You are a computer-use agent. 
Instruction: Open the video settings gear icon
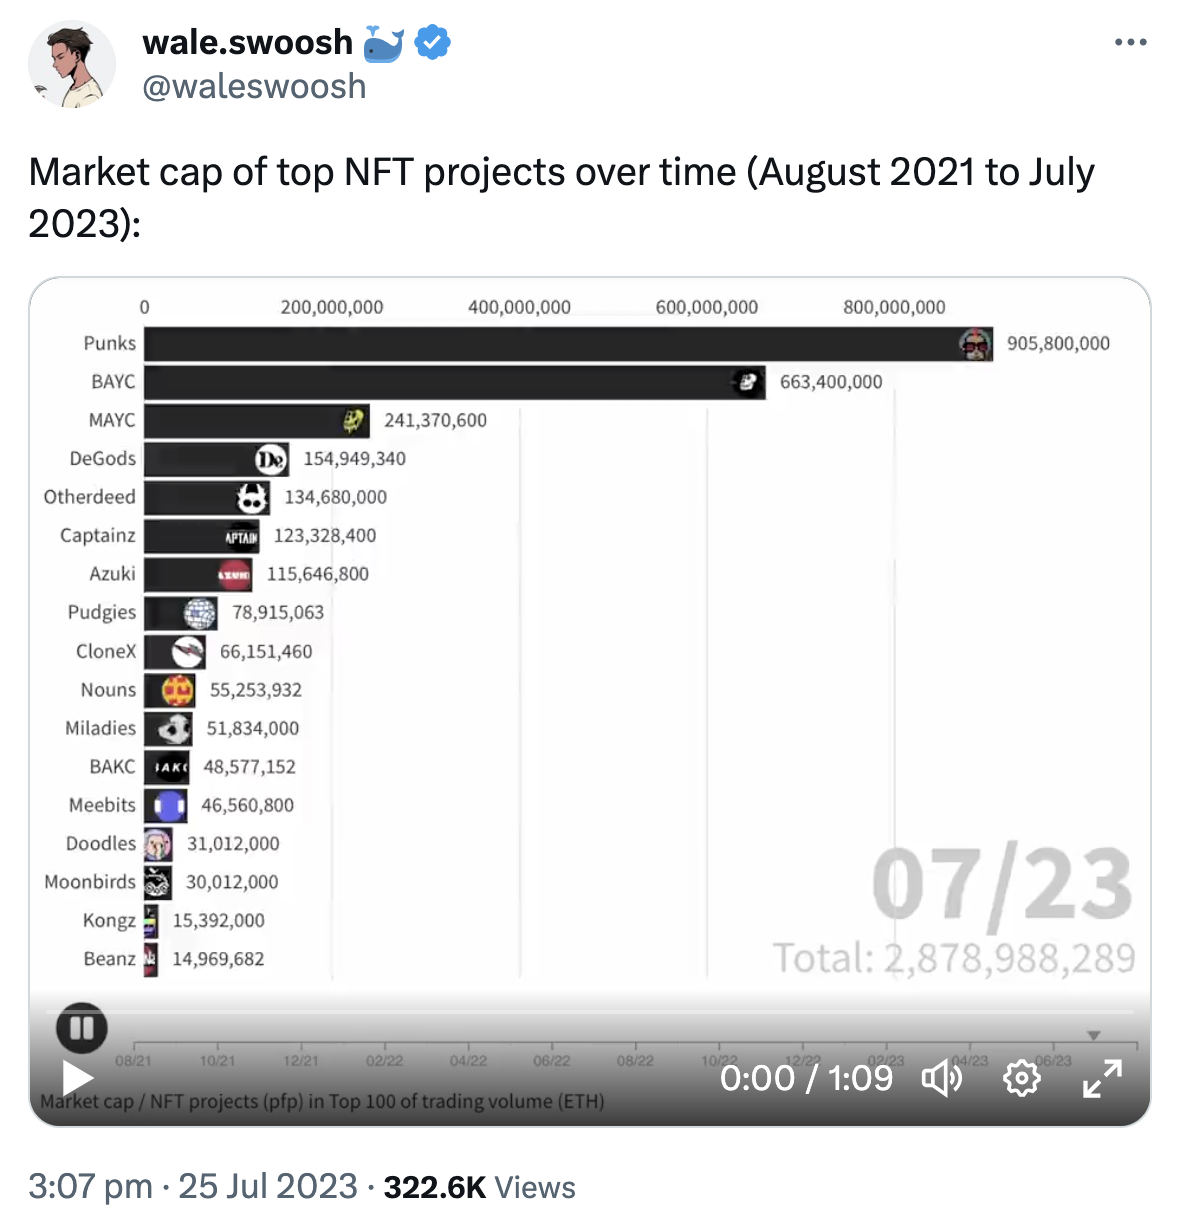[1021, 1079]
